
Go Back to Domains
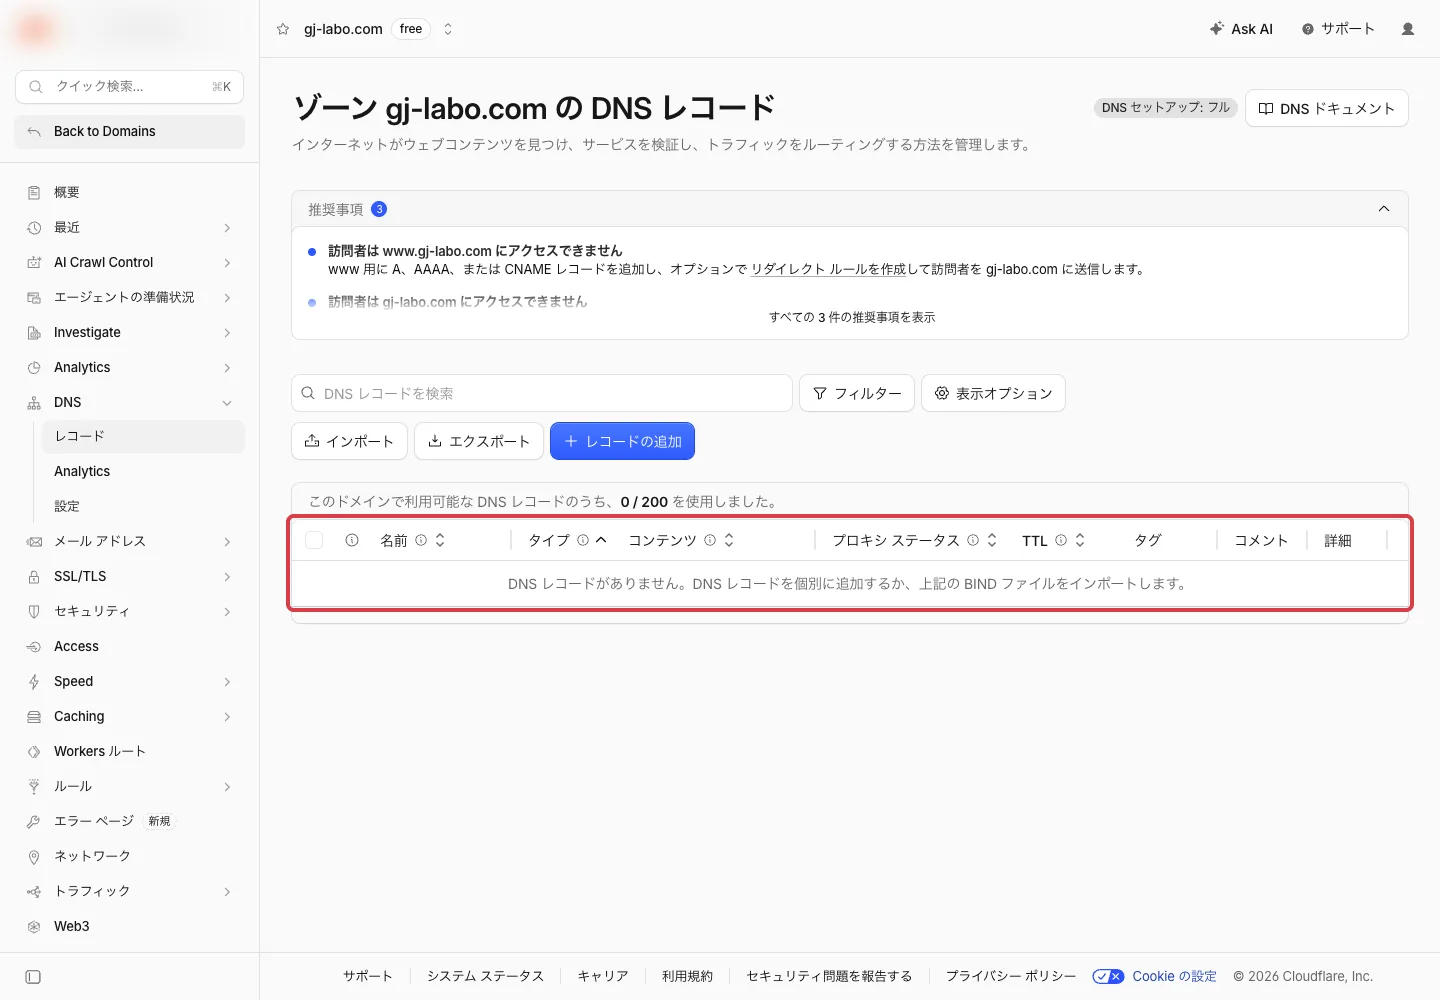130,131
